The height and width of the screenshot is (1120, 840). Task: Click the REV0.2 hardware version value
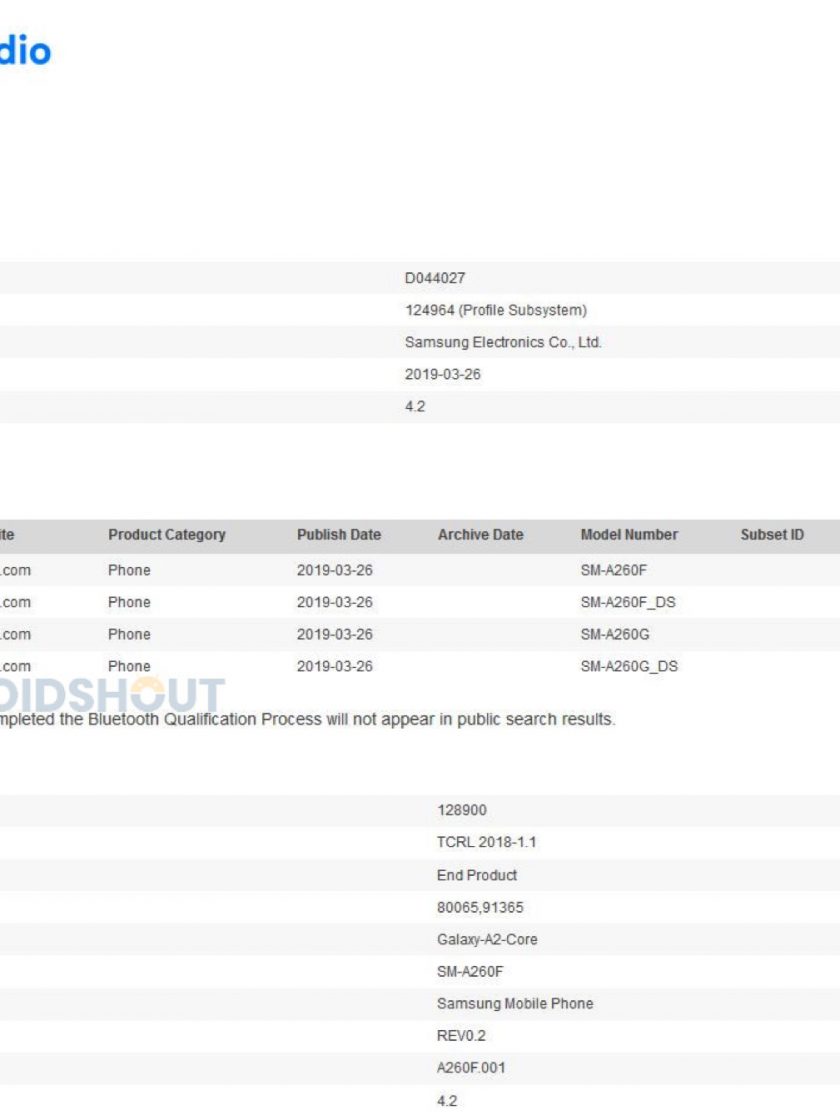coord(460,1035)
